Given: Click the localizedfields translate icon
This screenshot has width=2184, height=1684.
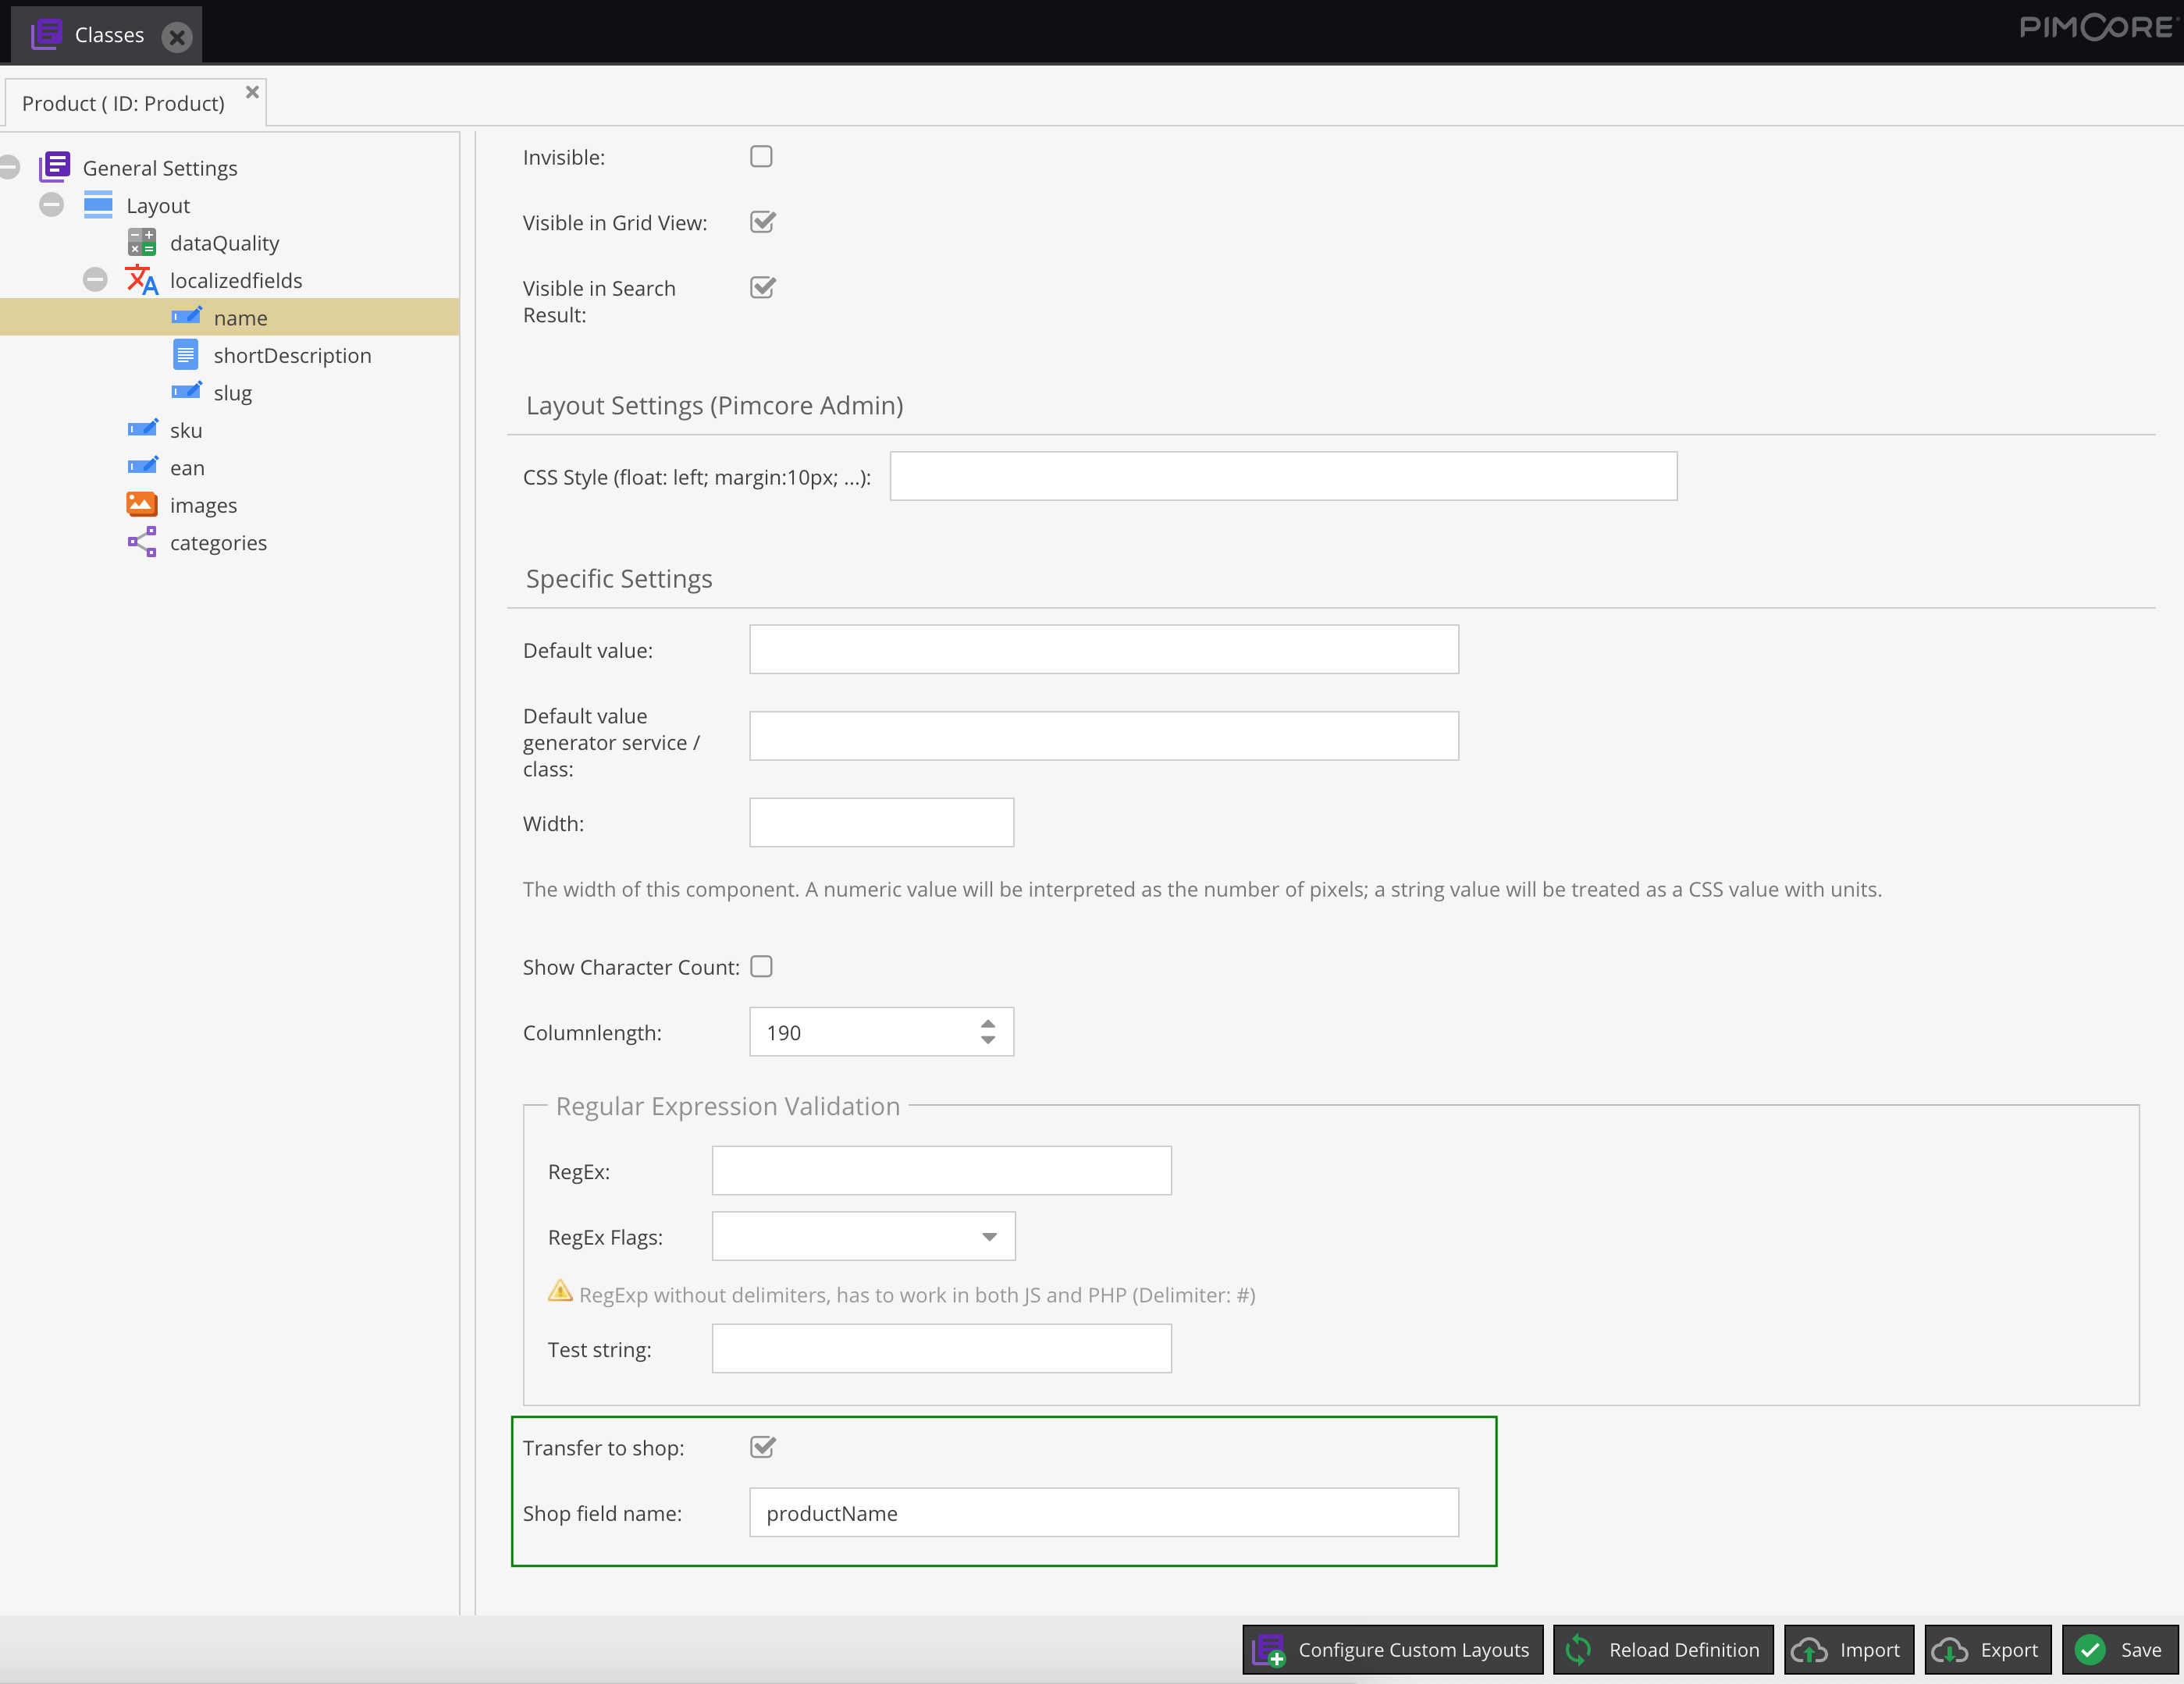Looking at the screenshot, I should [x=142, y=280].
